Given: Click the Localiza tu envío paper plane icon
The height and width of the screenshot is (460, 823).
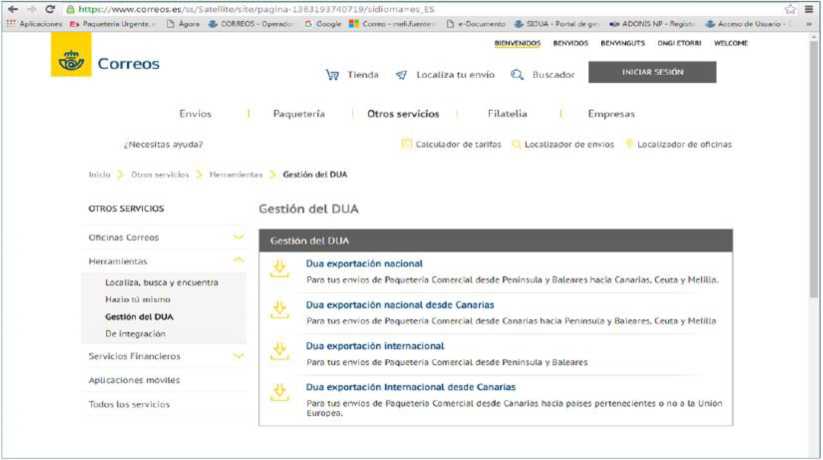Looking at the screenshot, I should 401,75.
